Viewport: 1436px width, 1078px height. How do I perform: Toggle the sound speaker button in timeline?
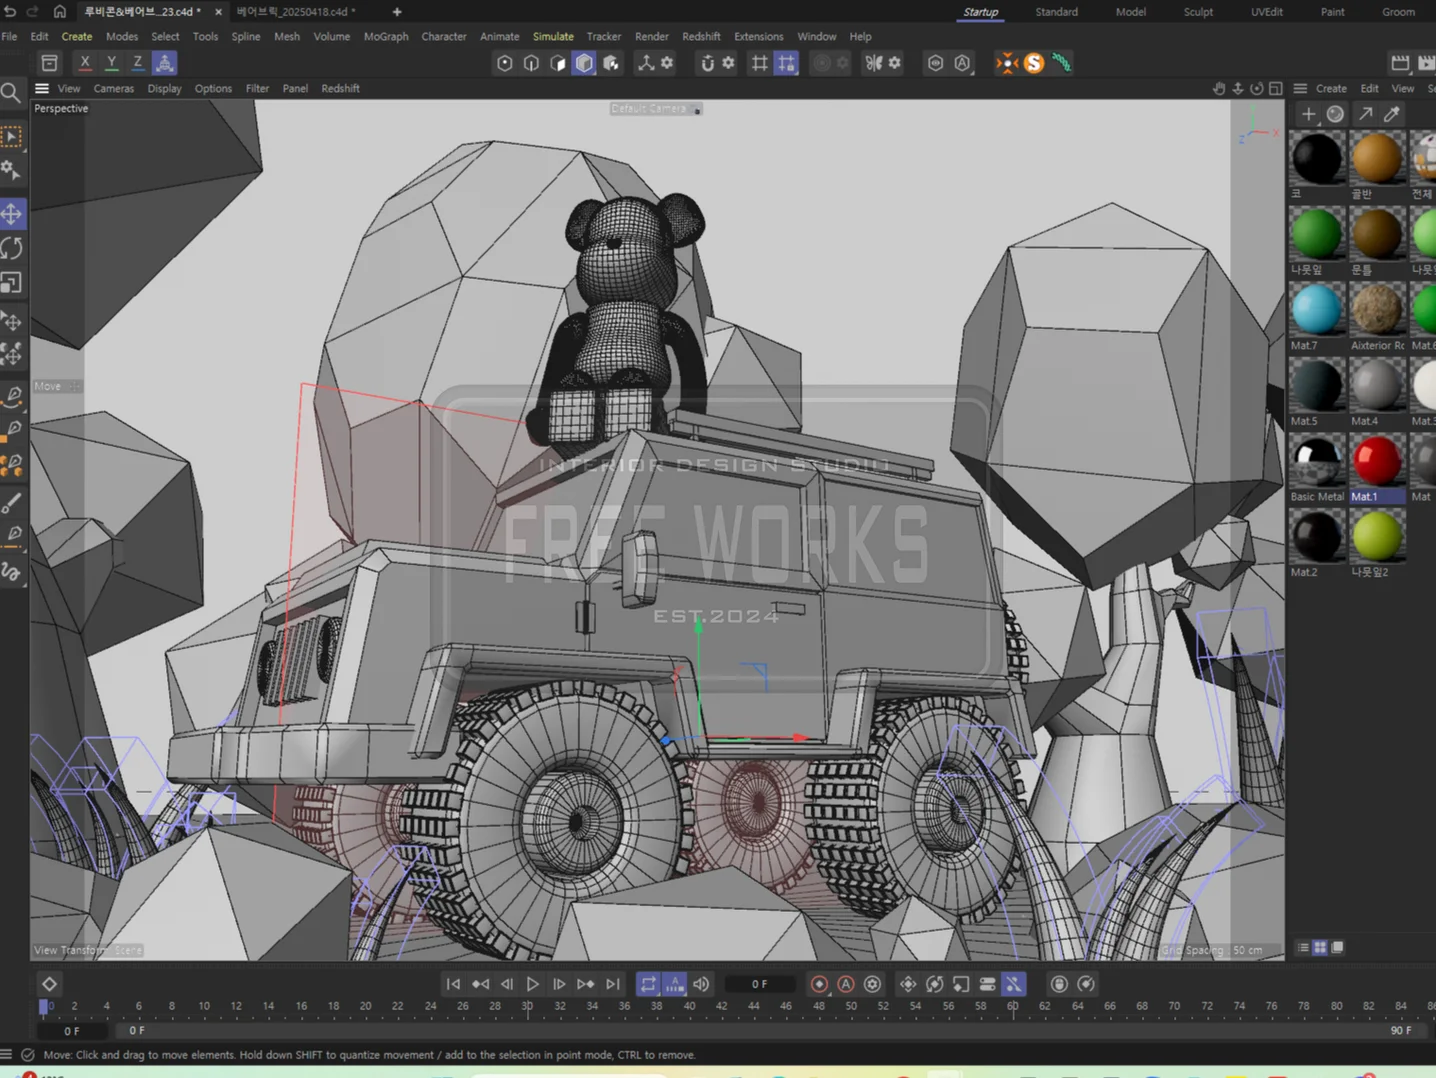point(701,984)
